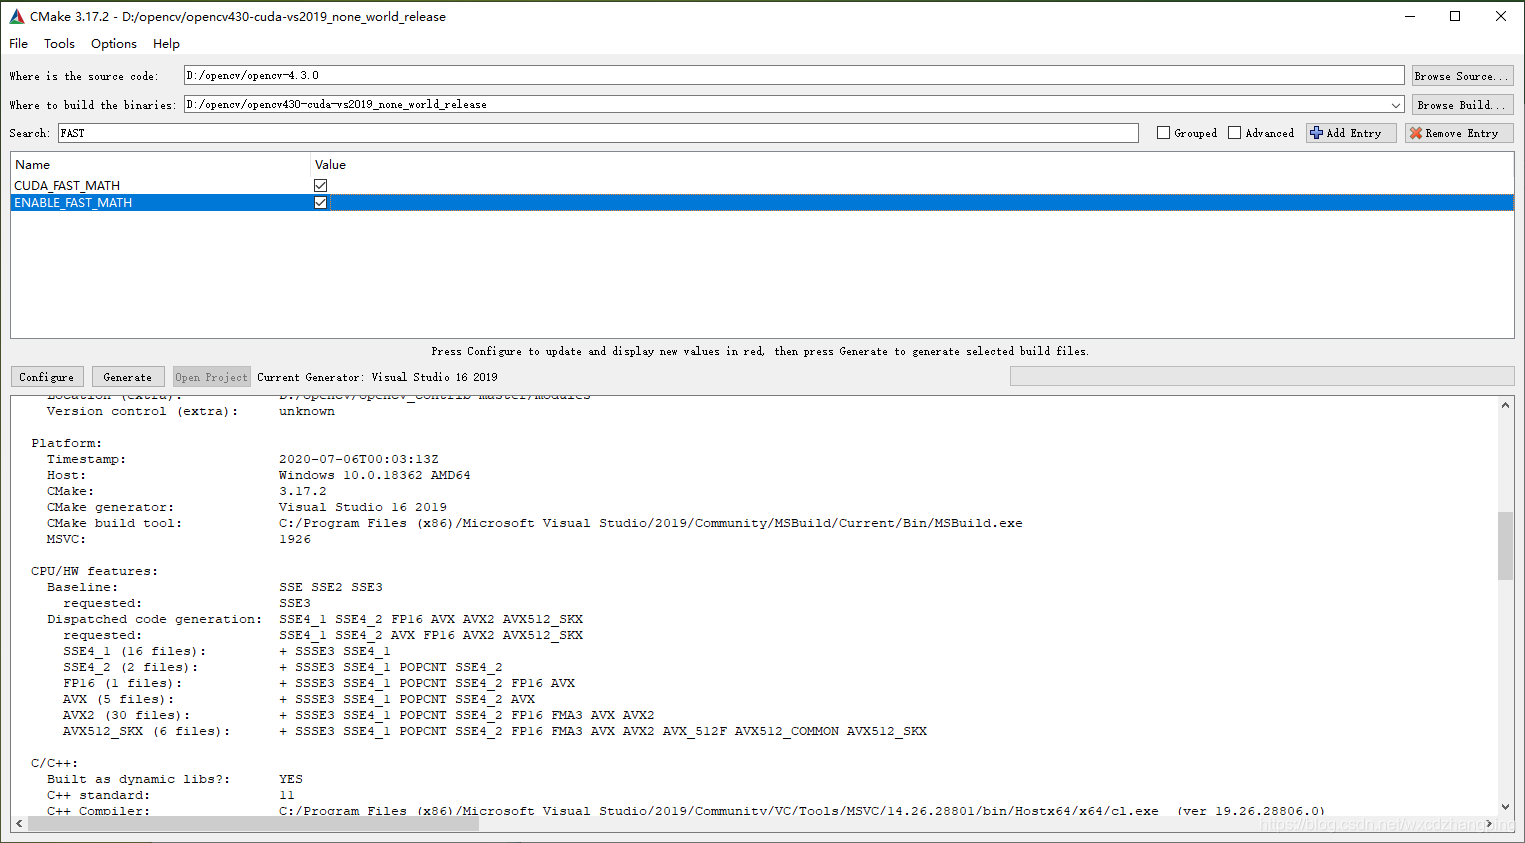Click the source code path field
The image size is (1525, 843).
(794, 76)
